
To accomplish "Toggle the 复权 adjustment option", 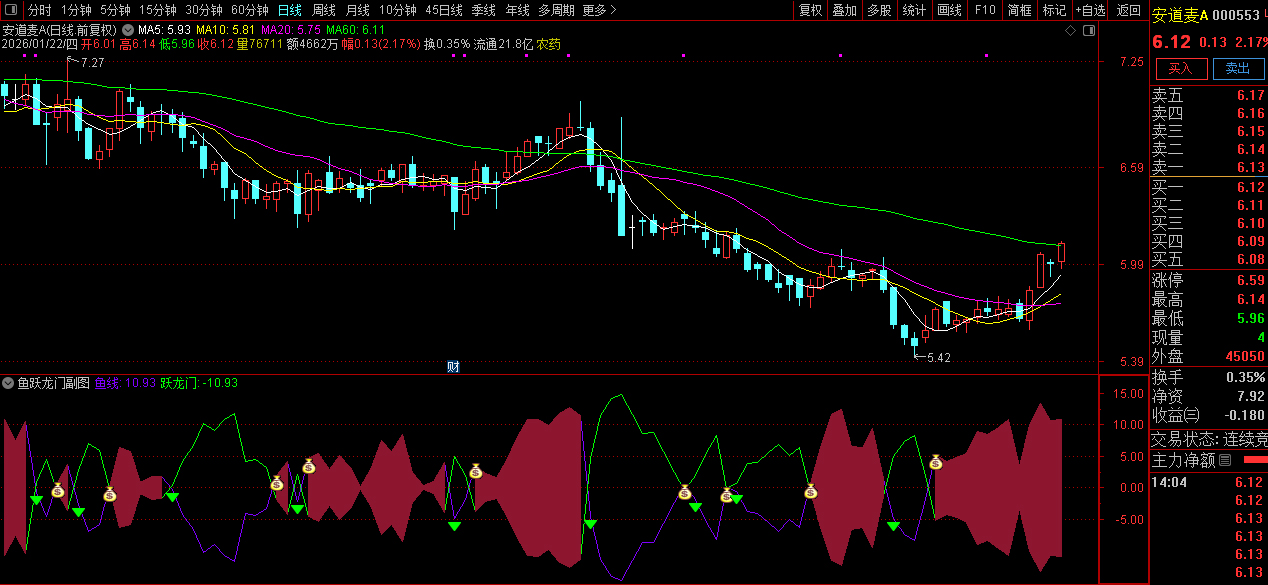I will pyautogui.click(x=810, y=10).
